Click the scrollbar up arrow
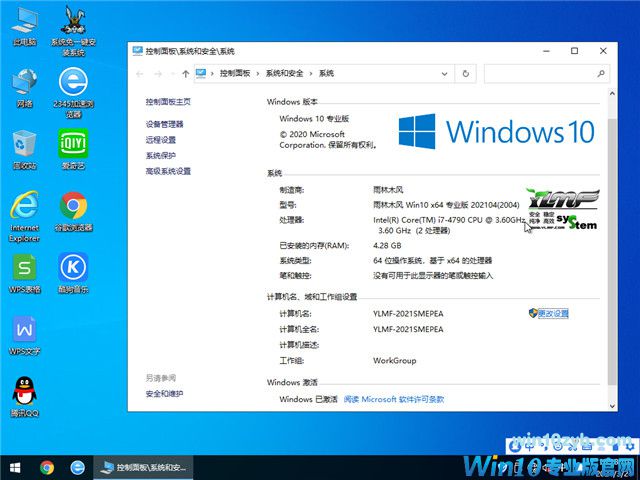This screenshot has width=640, height=480. click(612, 93)
